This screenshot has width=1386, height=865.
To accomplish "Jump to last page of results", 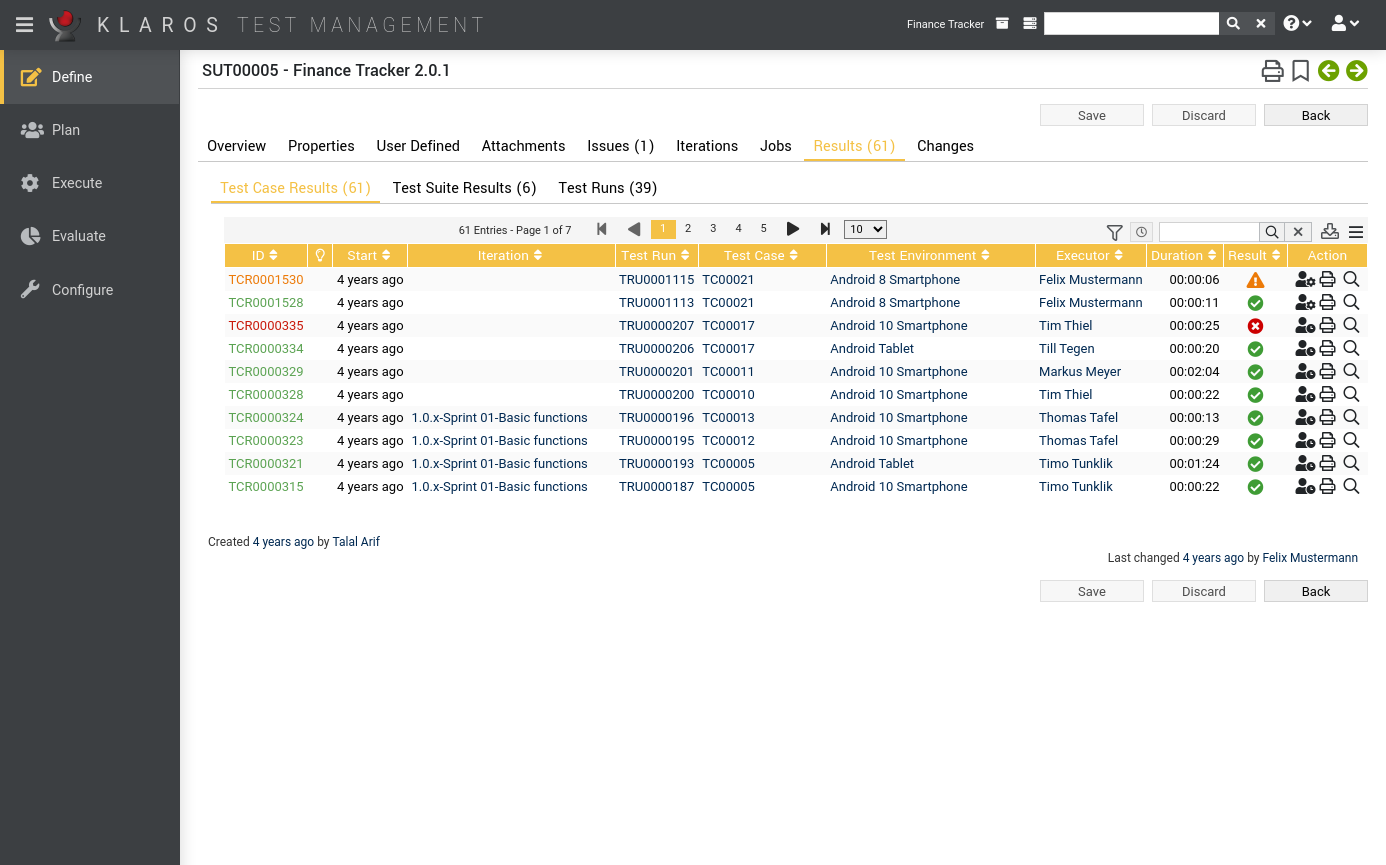I will click(825, 229).
